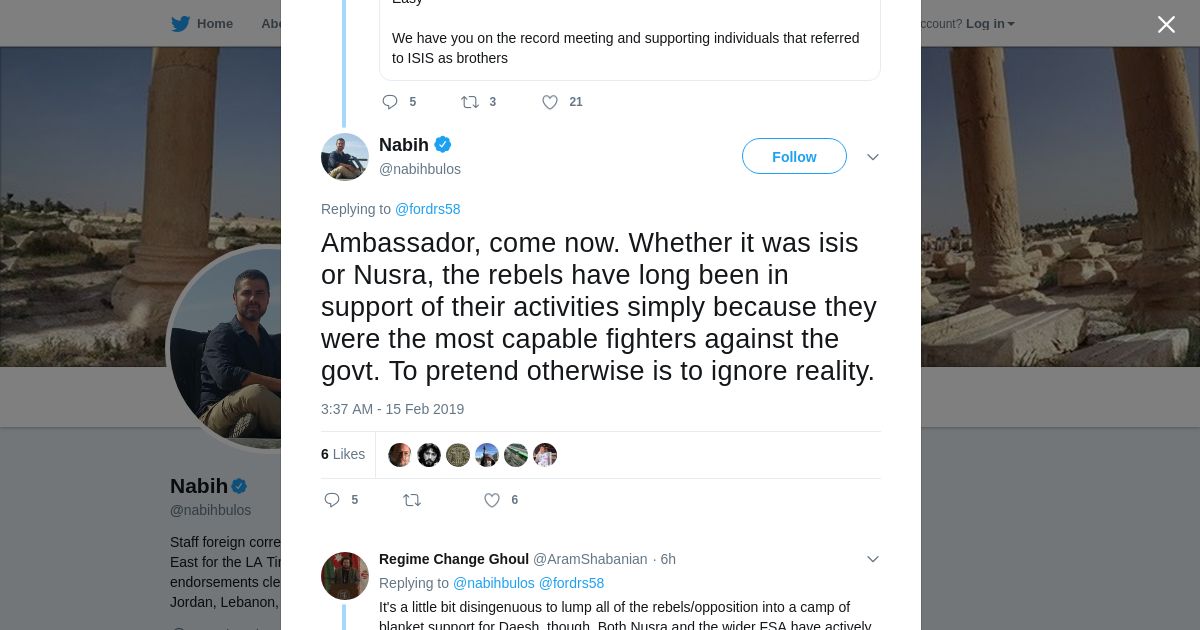Click first liker's avatar thumbnail
Image resolution: width=1200 pixels, height=630 pixels.
(x=400, y=455)
